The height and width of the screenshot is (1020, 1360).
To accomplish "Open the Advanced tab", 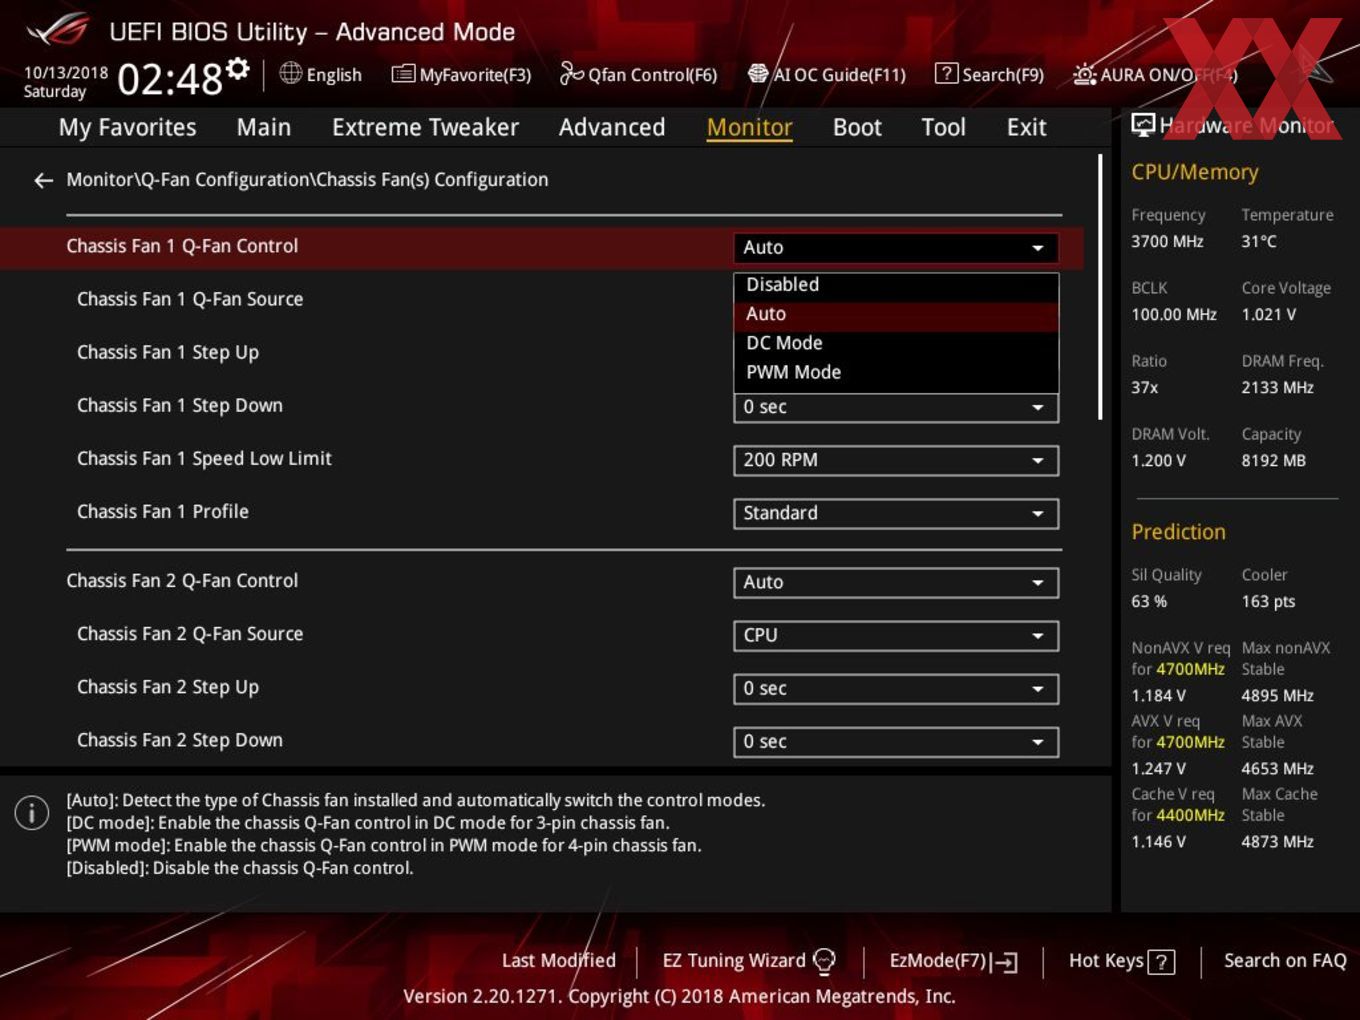I will pyautogui.click(x=612, y=127).
